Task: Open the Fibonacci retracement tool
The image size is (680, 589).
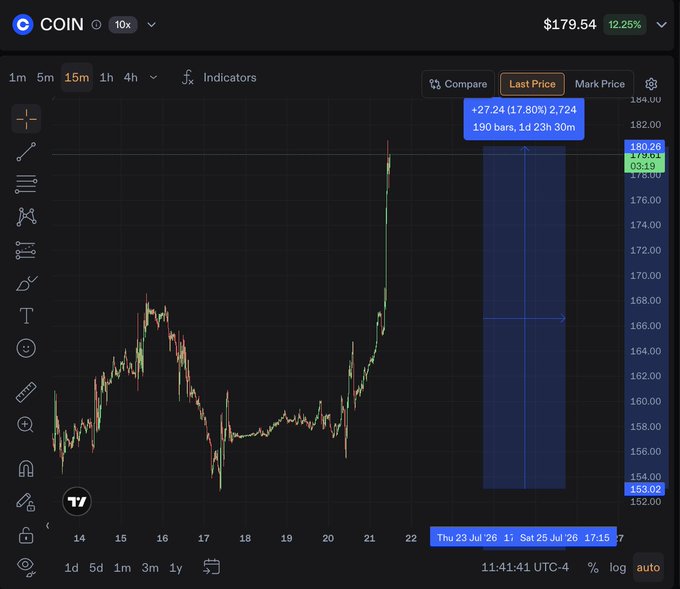Action: coord(26,184)
